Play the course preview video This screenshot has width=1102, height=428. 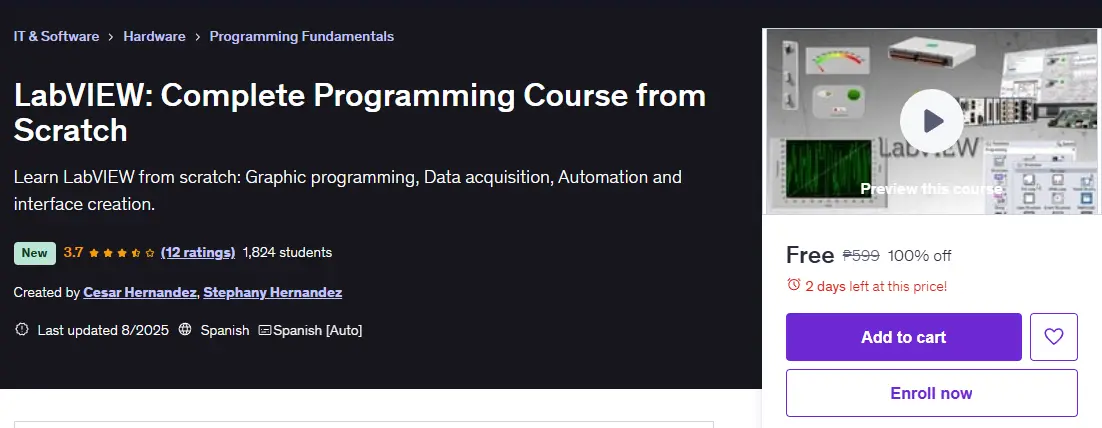click(931, 121)
